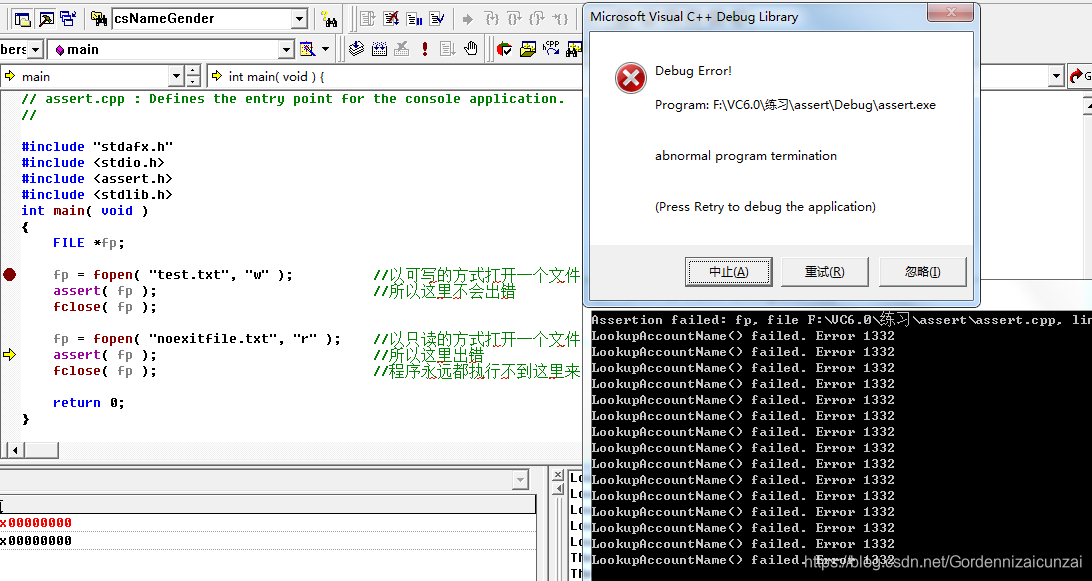This screenshot has height=581, width=1092.
Task: Select the Execute Program exclamation icon
Action: point(423,48)
